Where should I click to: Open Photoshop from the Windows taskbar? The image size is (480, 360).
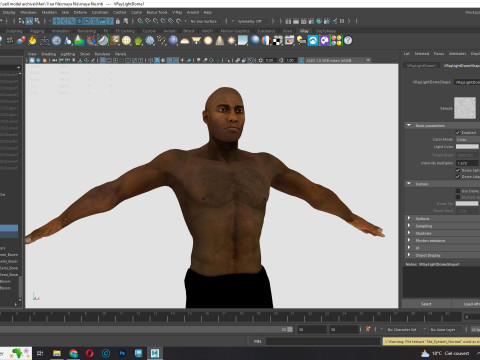click(122, 353)
